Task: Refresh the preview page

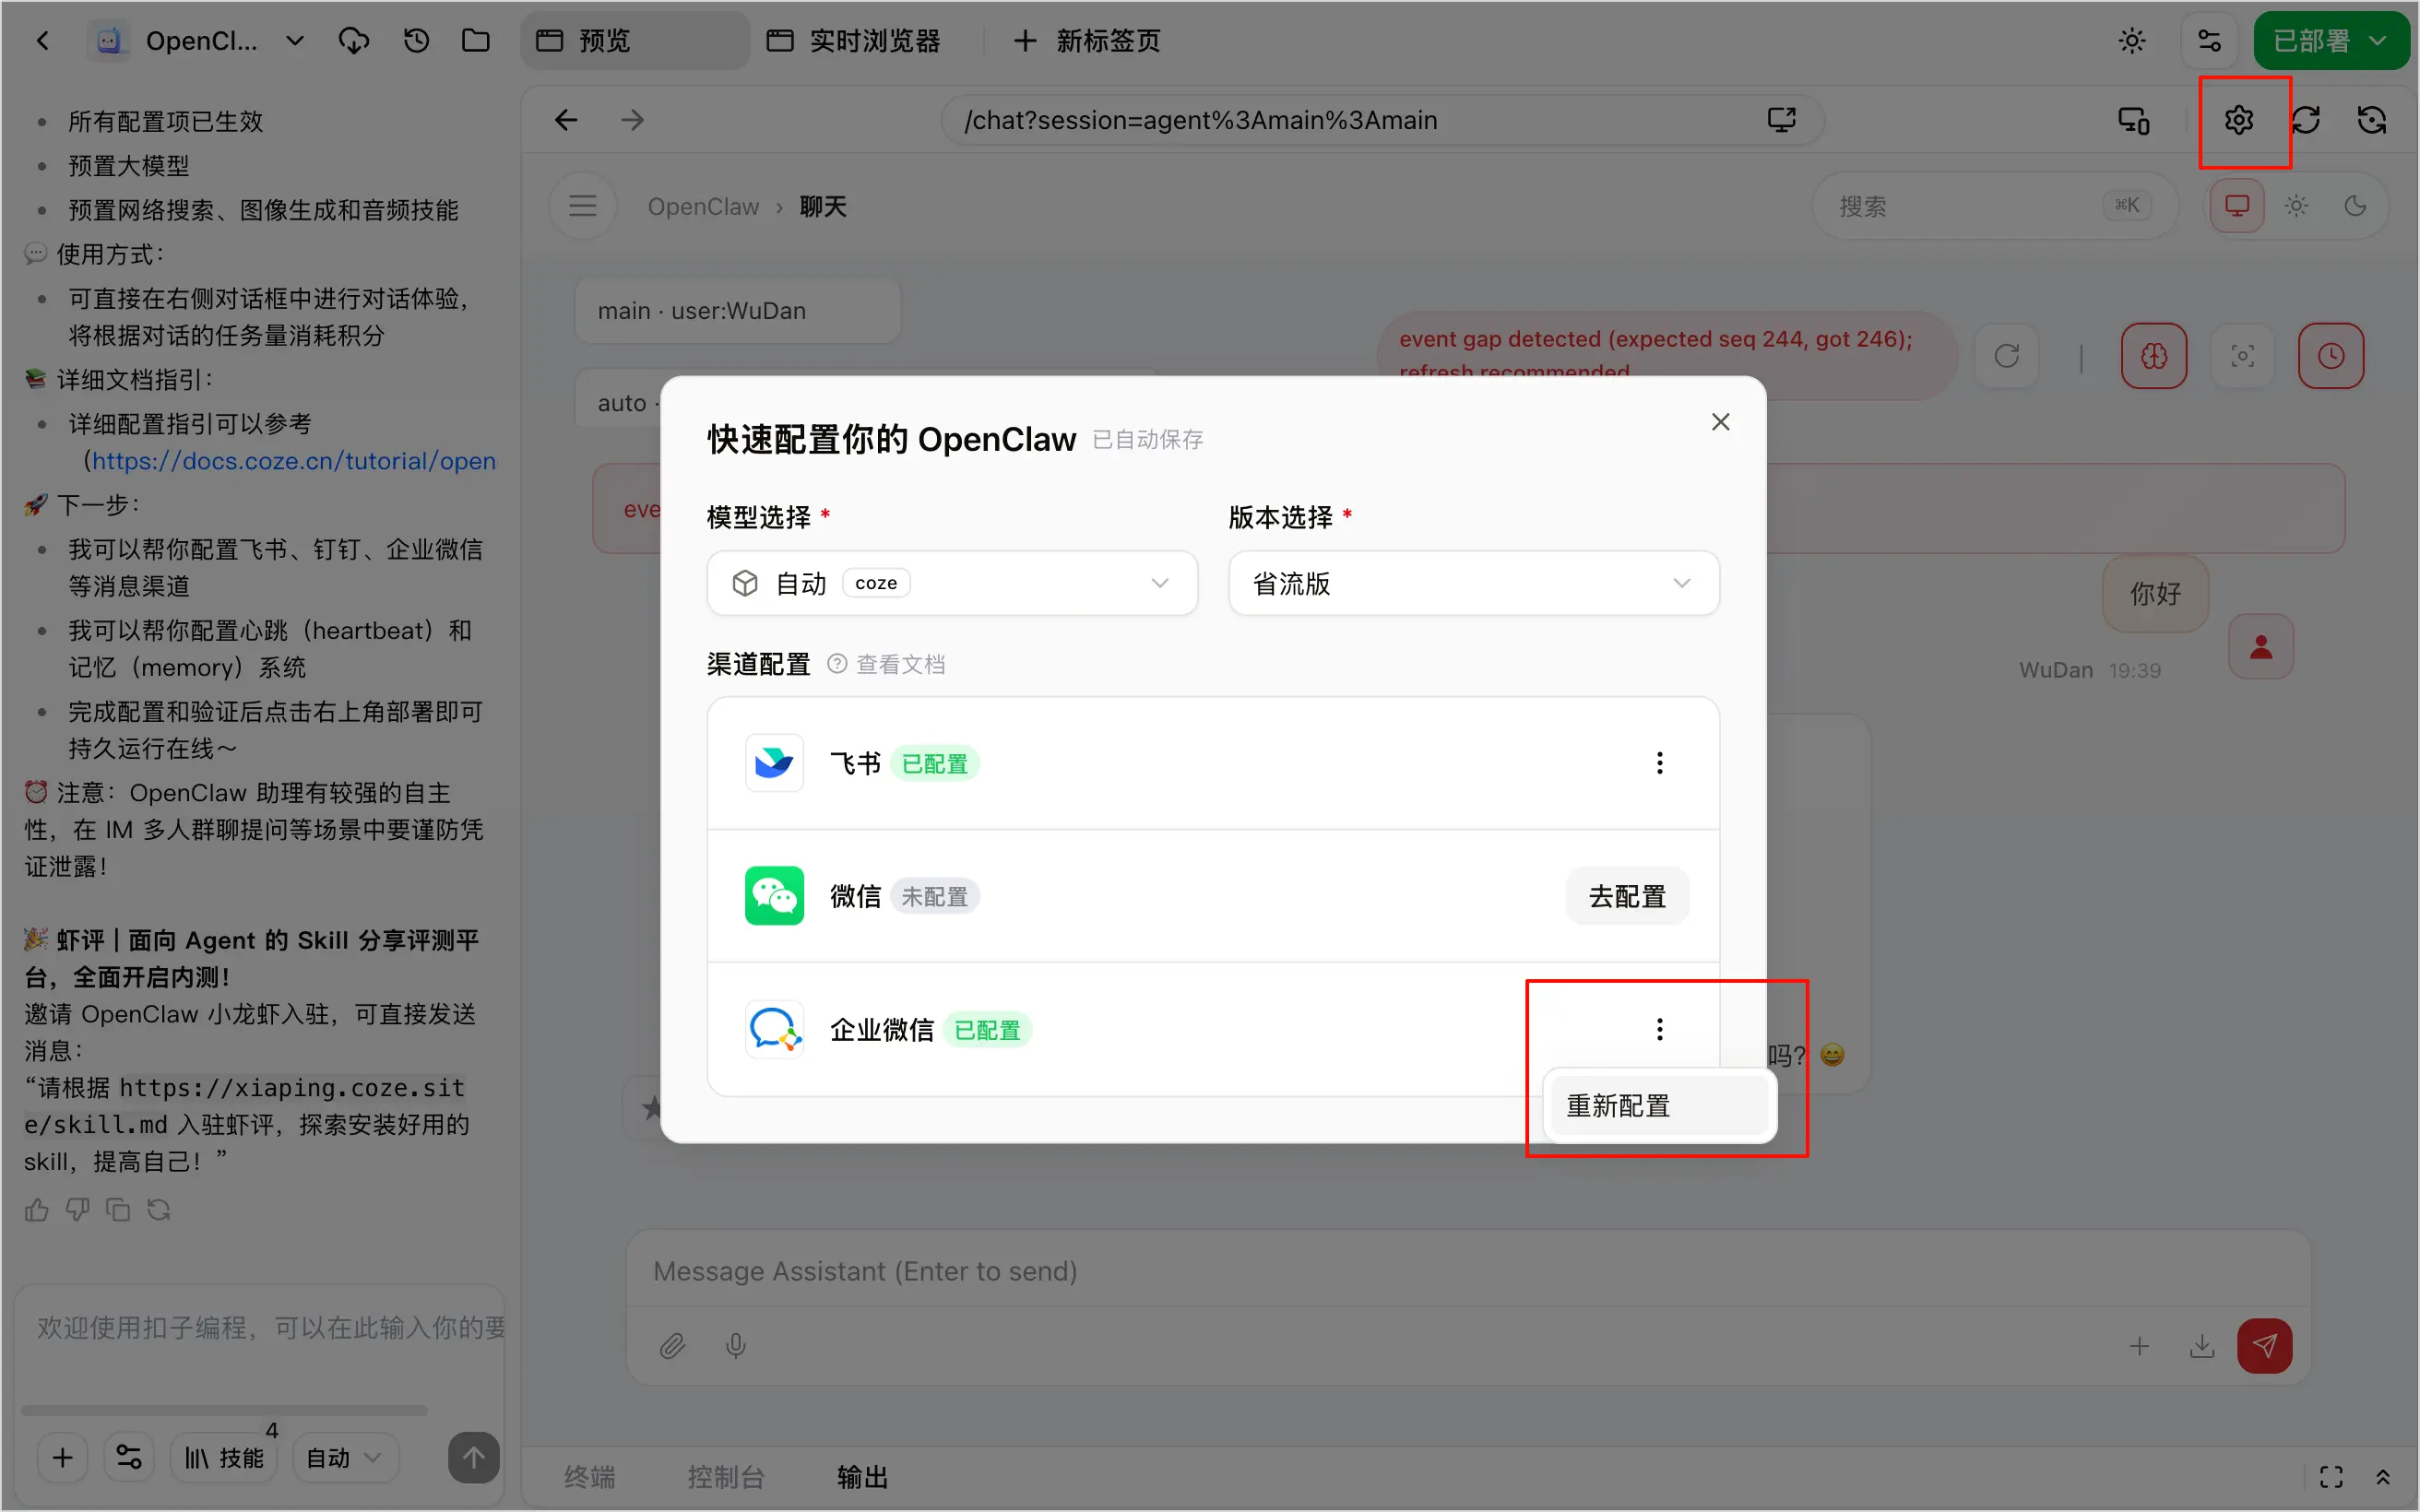Action: point(2306,121)
